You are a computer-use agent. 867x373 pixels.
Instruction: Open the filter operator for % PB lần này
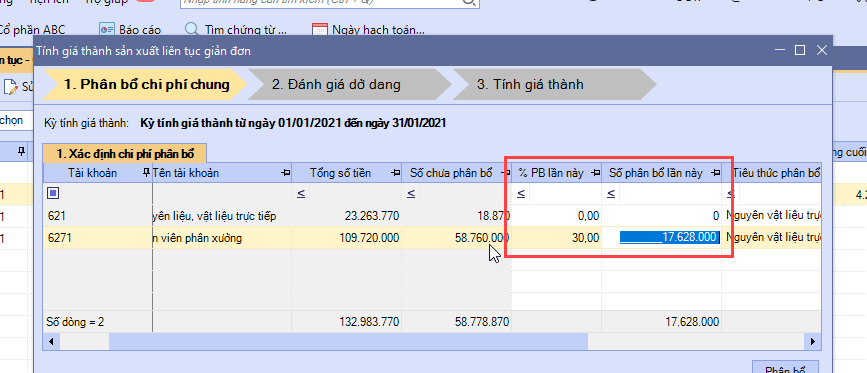(x=521, y=193)
